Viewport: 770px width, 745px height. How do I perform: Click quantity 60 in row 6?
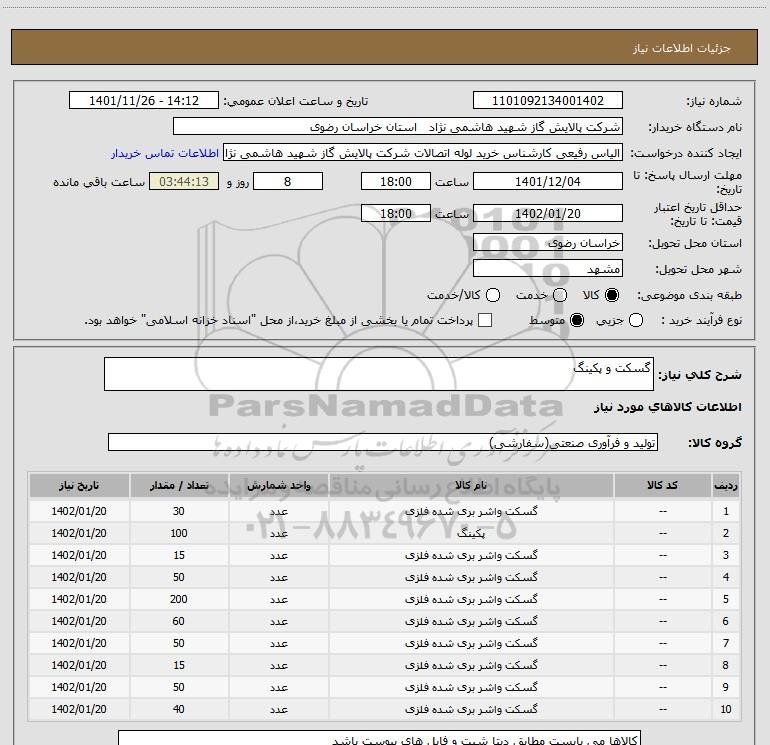tap(179, 621)
